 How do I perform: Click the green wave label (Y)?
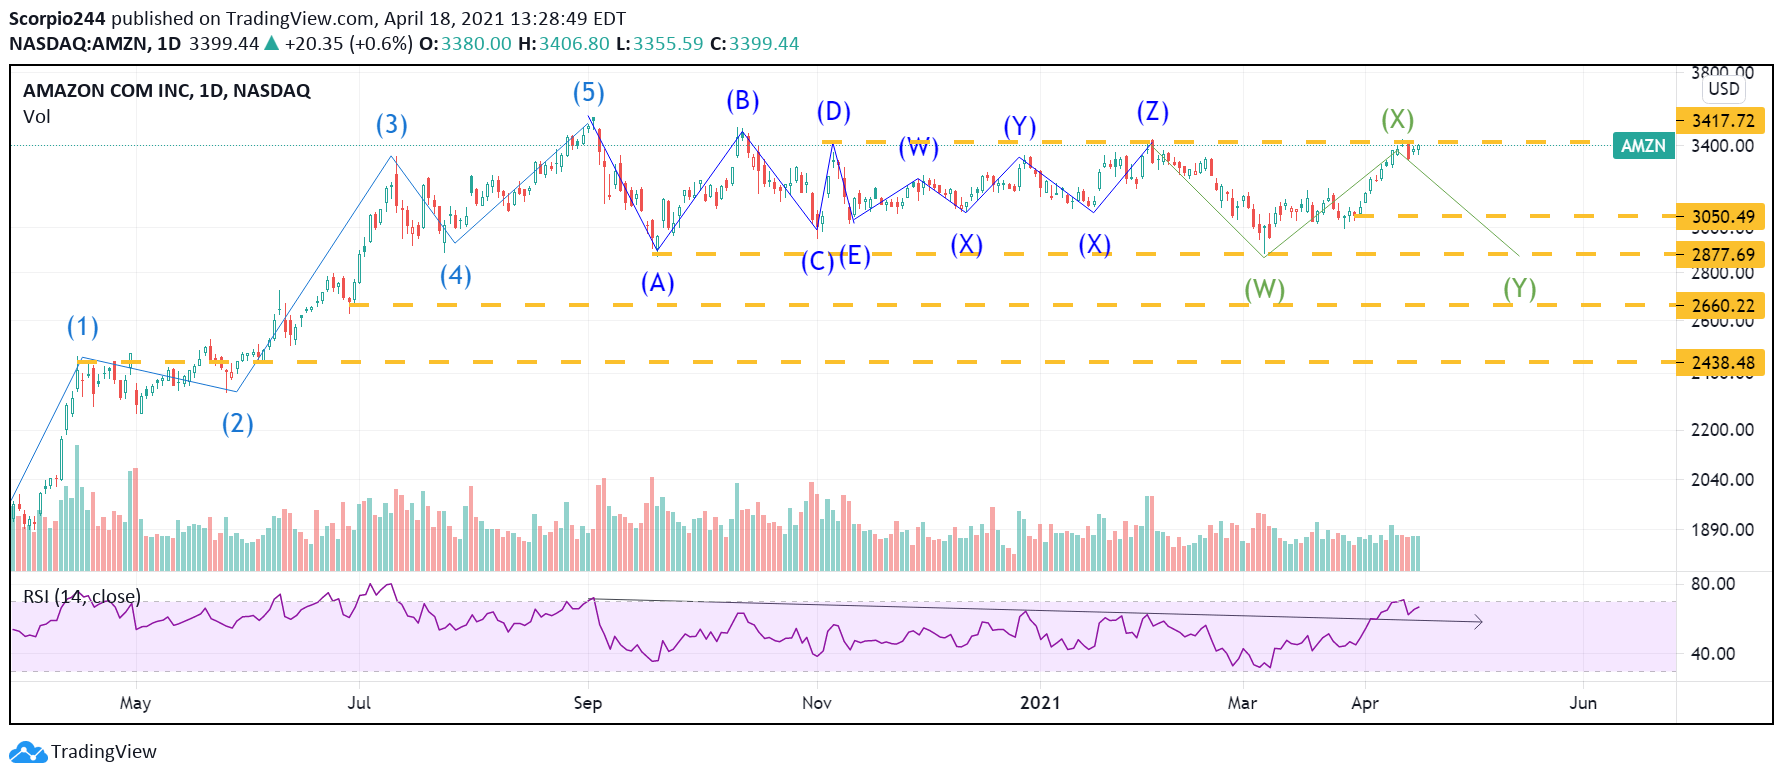(x=1520, y=289)
